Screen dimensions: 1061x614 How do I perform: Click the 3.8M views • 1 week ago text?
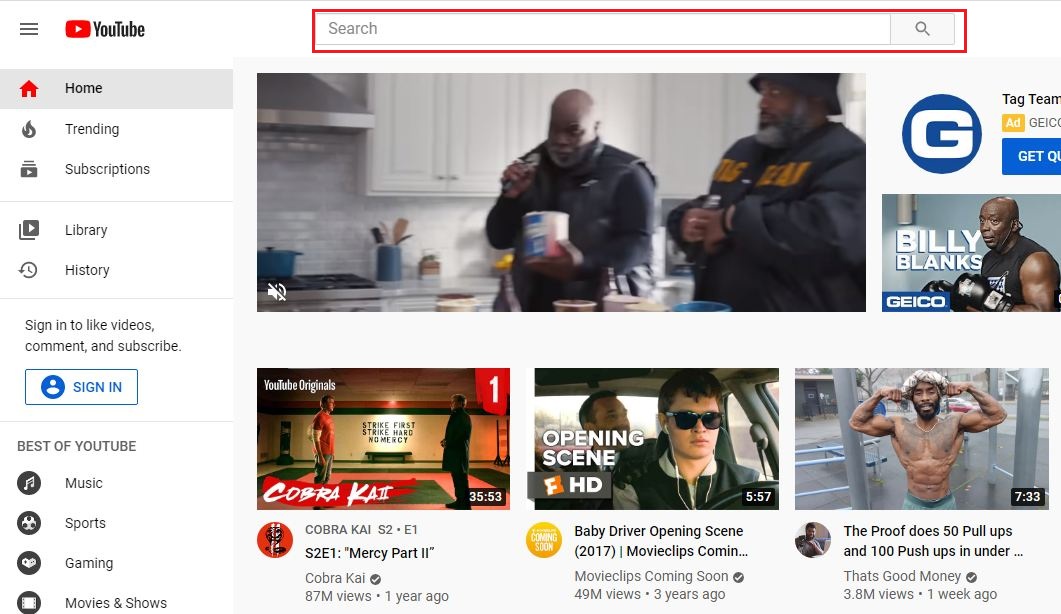920,594
